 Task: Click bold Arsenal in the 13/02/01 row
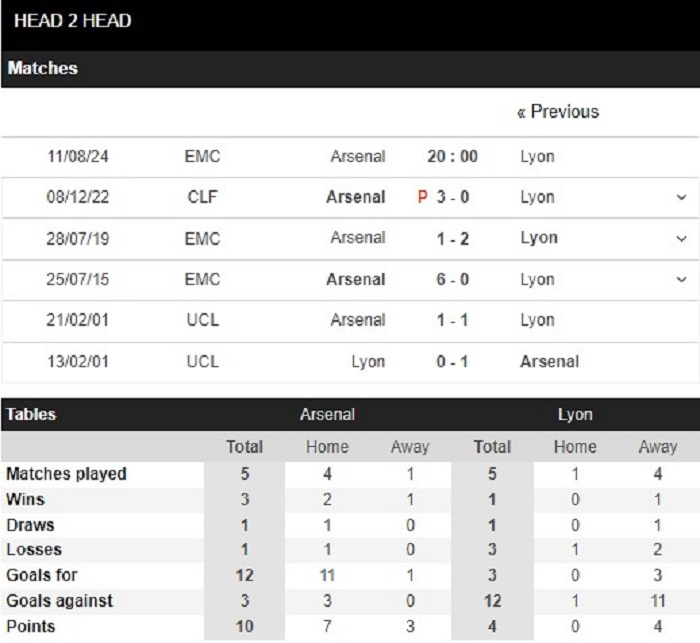pyautogui.click(x=550, y=361)
